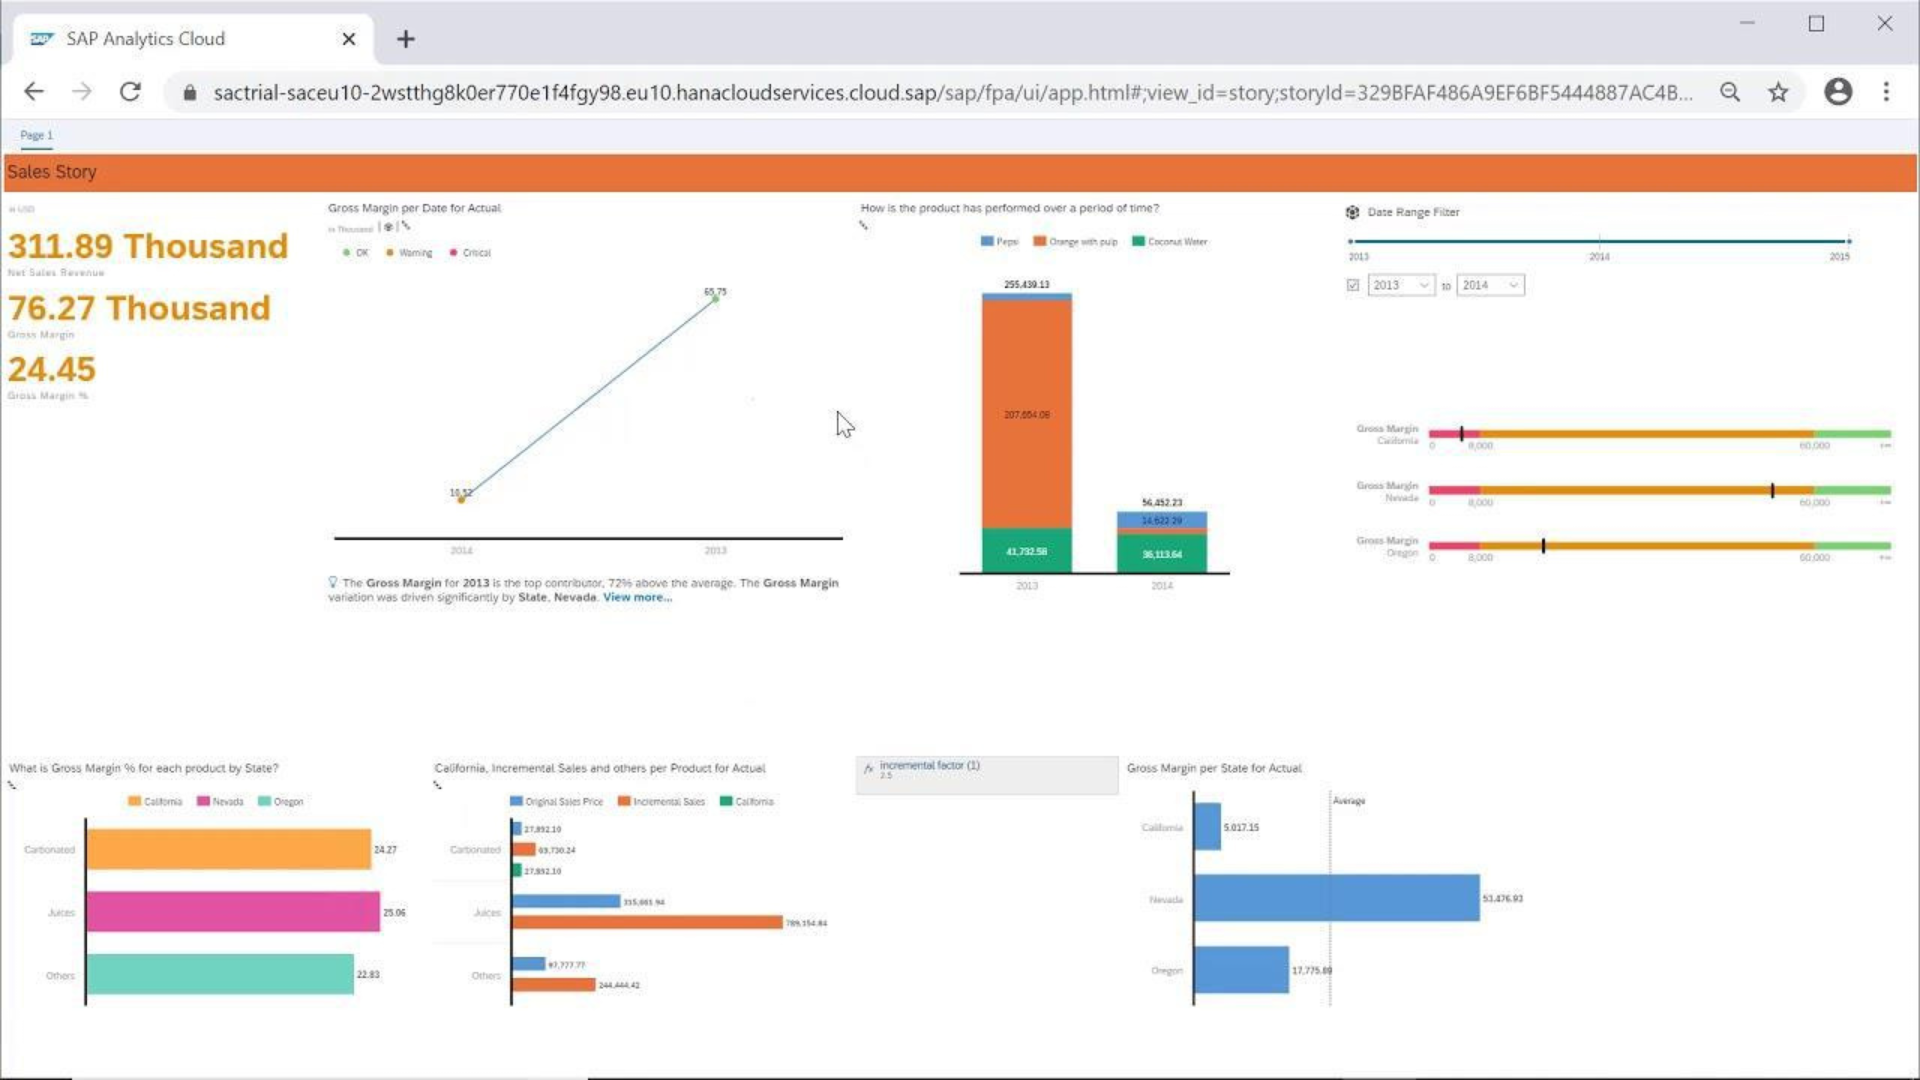Click the linked analysis icon under Gross Margin per Date
The width and height of the screenshot is (1920, 1080).
pyautogui.click(x=406, y=226)
